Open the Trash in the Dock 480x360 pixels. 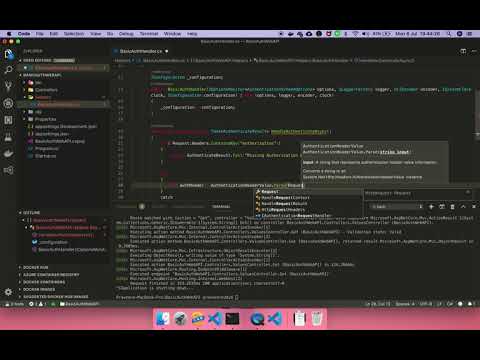tap(317, 319)
